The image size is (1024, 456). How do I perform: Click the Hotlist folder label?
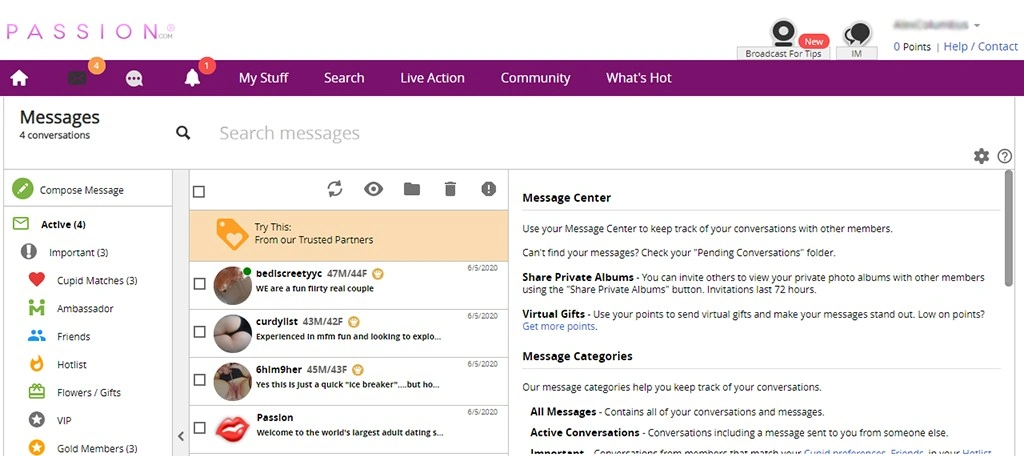pos(72,365)
